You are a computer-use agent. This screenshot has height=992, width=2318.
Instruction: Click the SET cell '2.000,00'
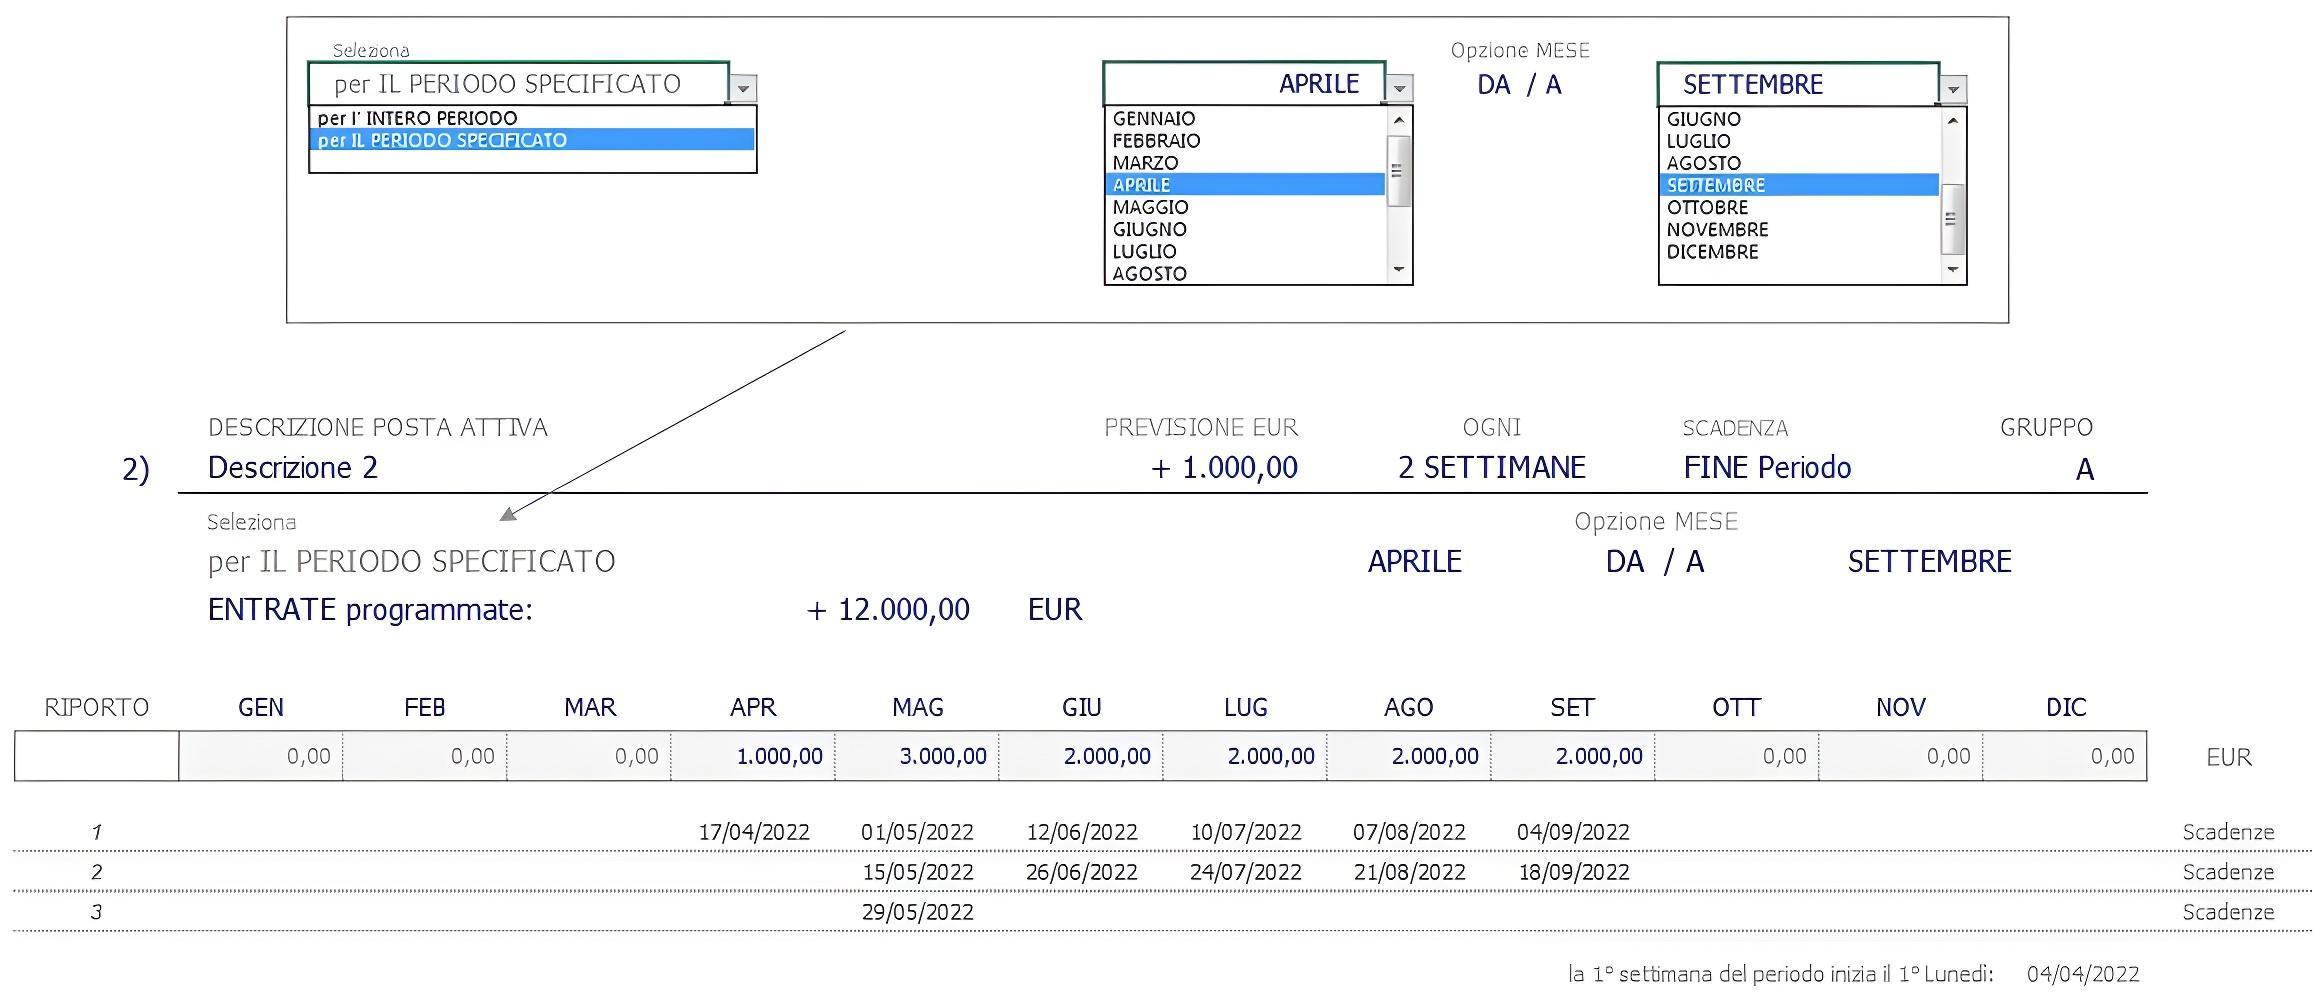click(x=1573, y=756)
